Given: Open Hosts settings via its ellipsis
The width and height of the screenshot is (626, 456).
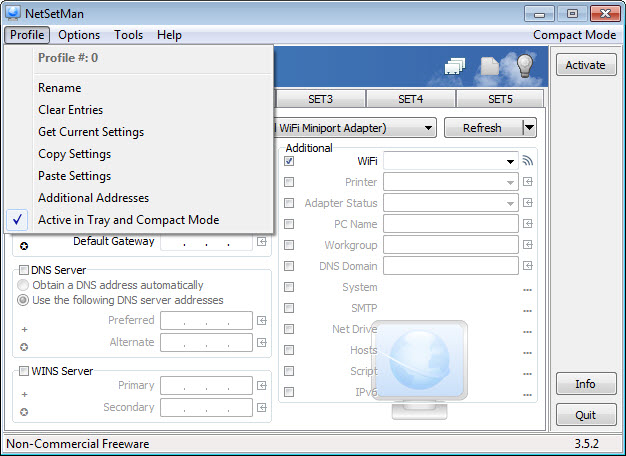Looking at the screenshot, I should (527, 353).
